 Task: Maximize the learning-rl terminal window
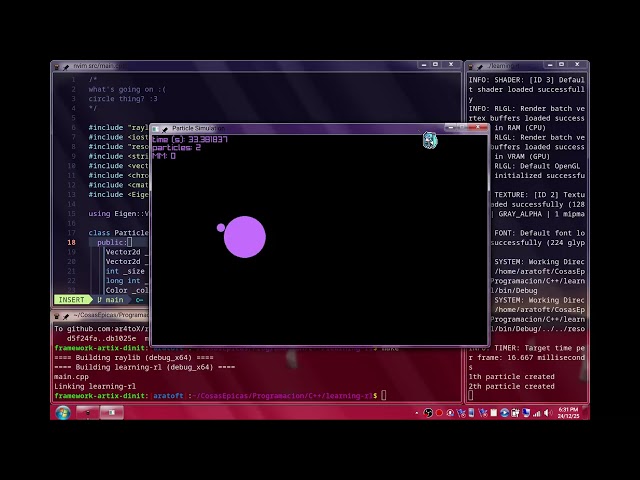[562, 64]
